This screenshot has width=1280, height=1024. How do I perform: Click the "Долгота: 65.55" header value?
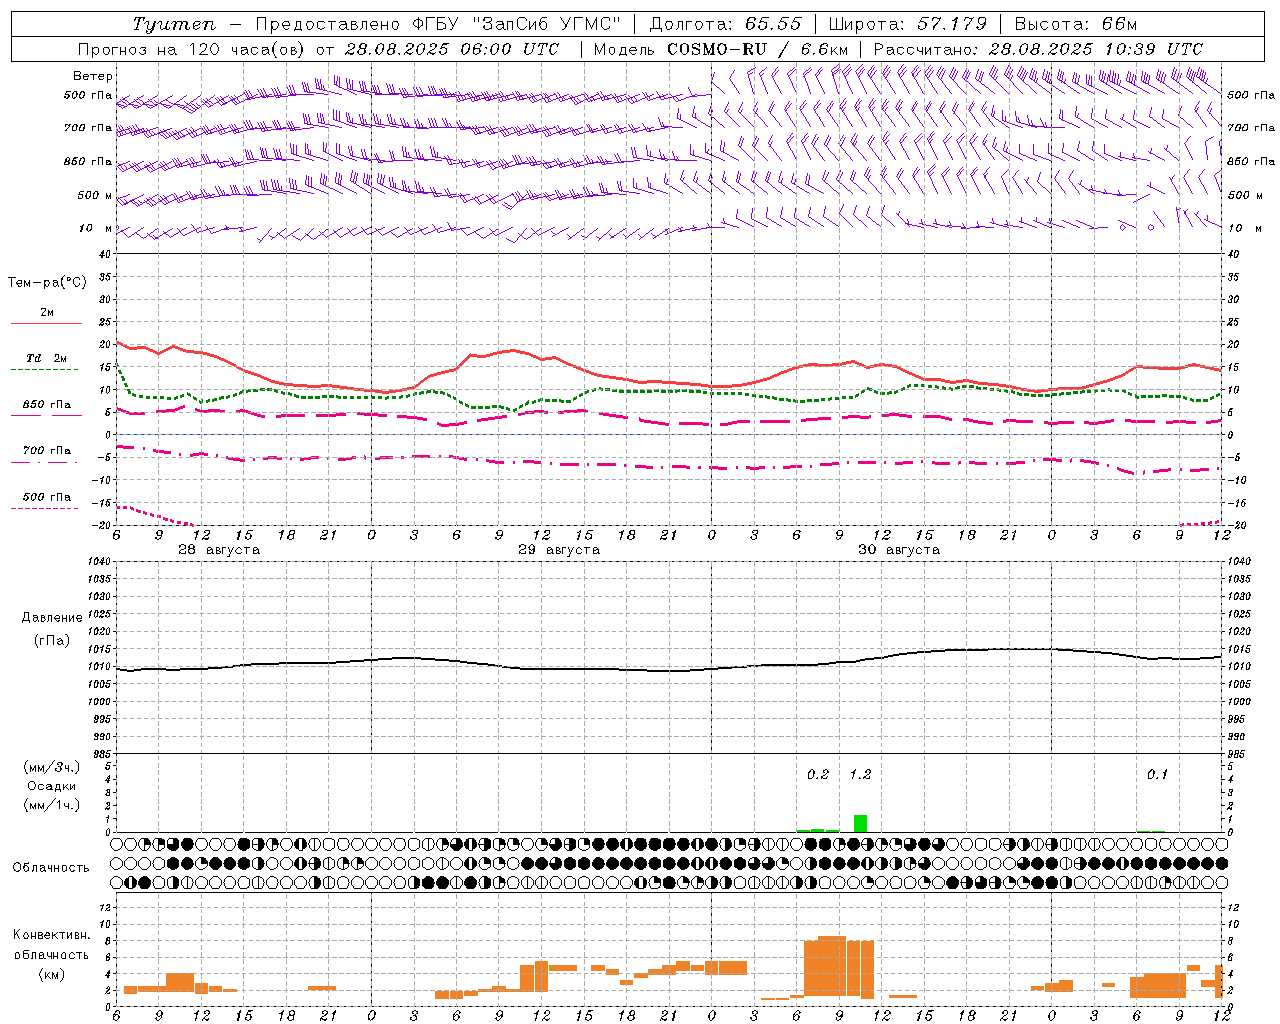pyautogui.click(x=725, y=24)
